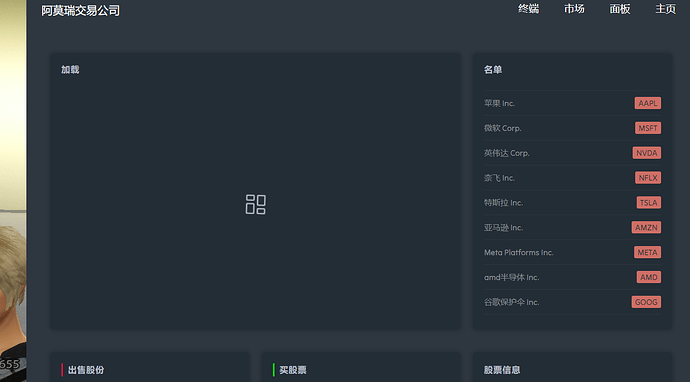Select the META ticker badge

tap(647, 252)
